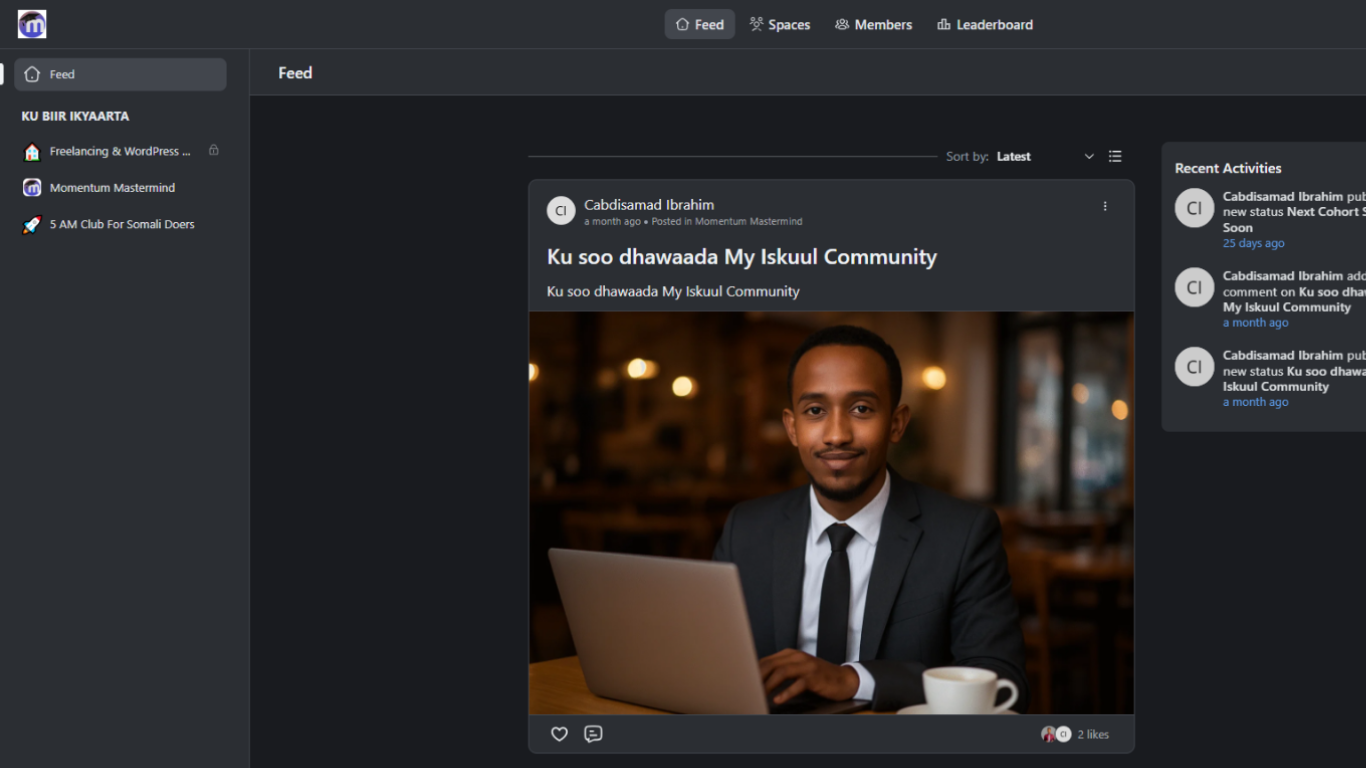Open the Leaderboard tab
Screen dimensions: 1366x768
click(x=985, y=25)
